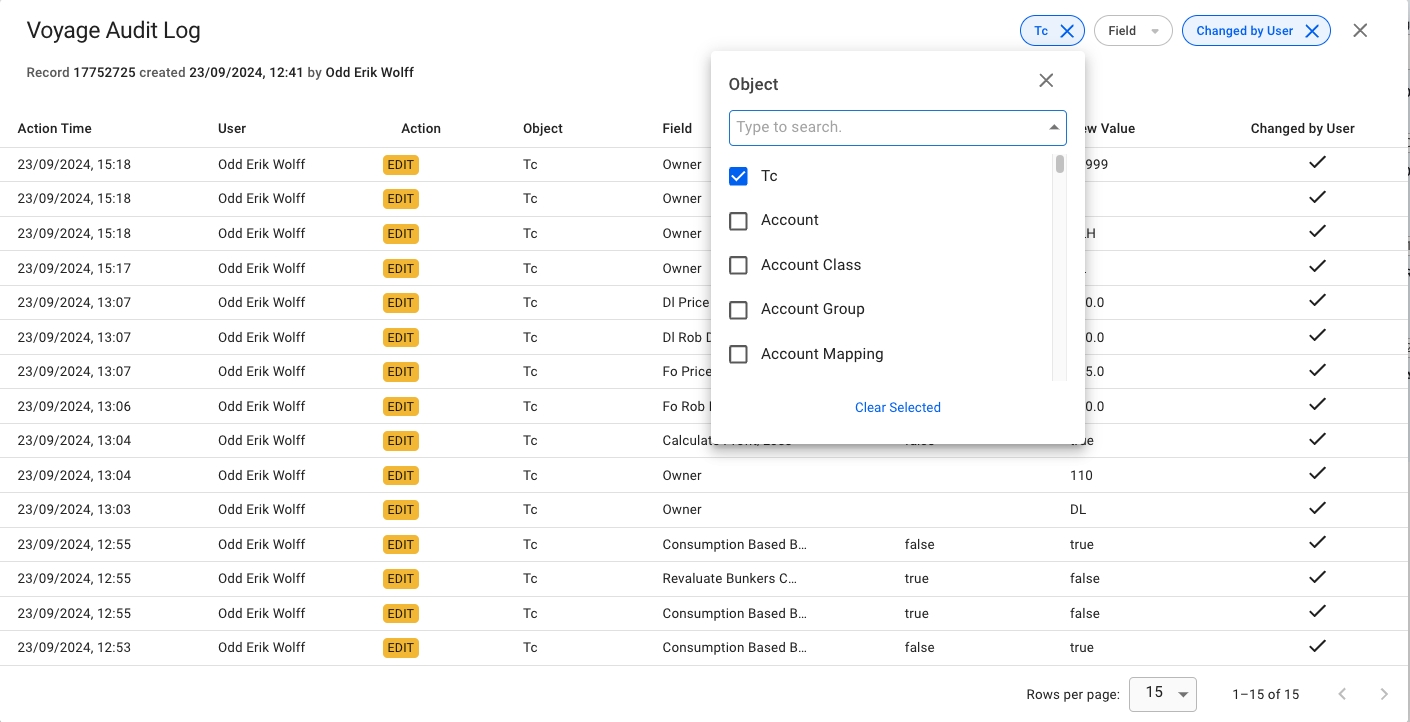Sort by Changed by User column header
Viewport: 1410px width, 722px height.
[x=1302, y=128]
